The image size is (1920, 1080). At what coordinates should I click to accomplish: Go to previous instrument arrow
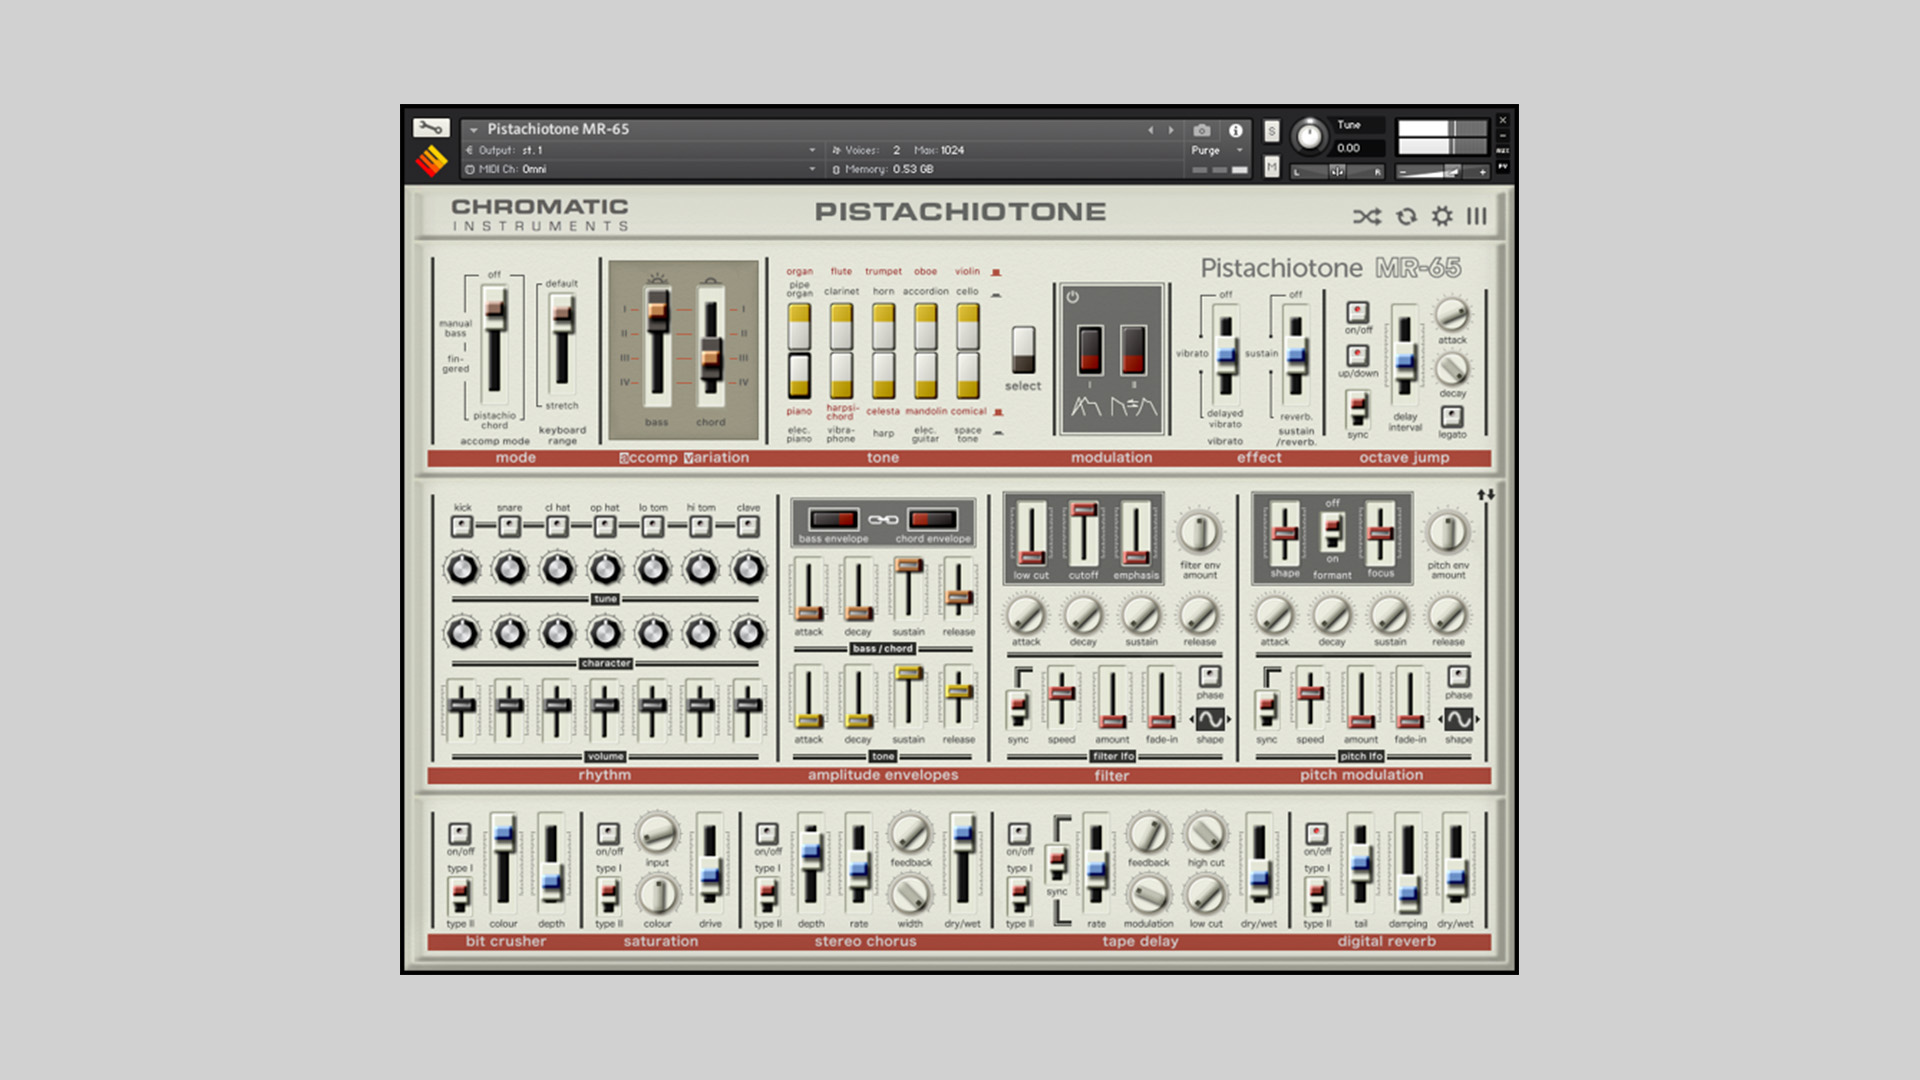(1150, 130)
